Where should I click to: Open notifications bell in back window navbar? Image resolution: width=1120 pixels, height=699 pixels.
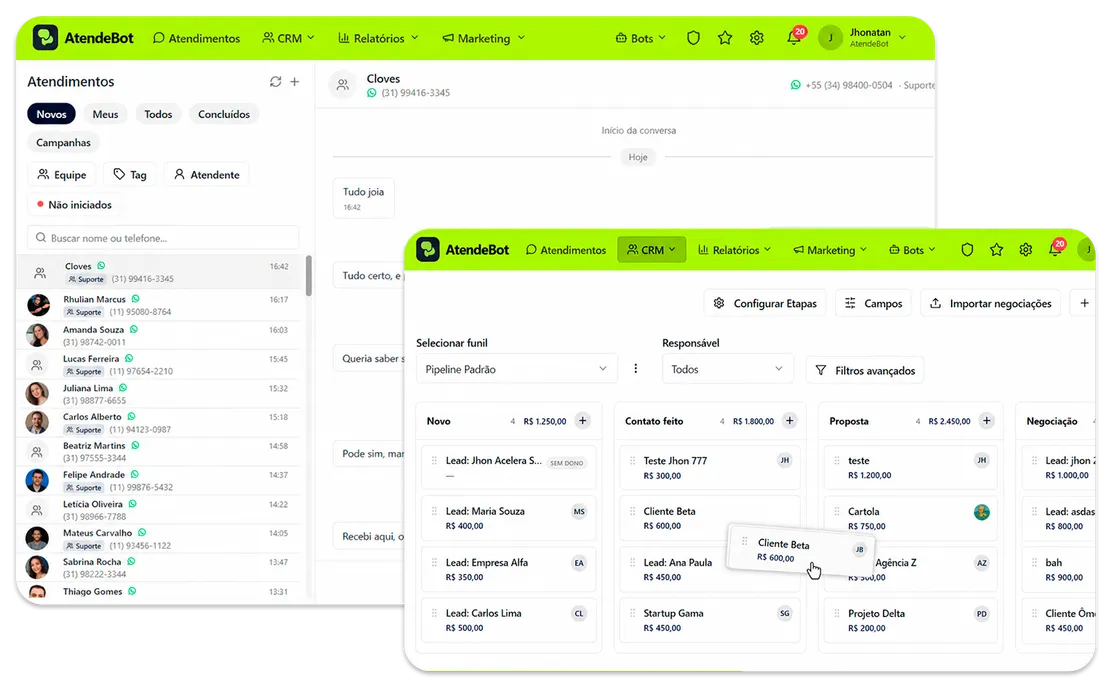click(794, 37)
